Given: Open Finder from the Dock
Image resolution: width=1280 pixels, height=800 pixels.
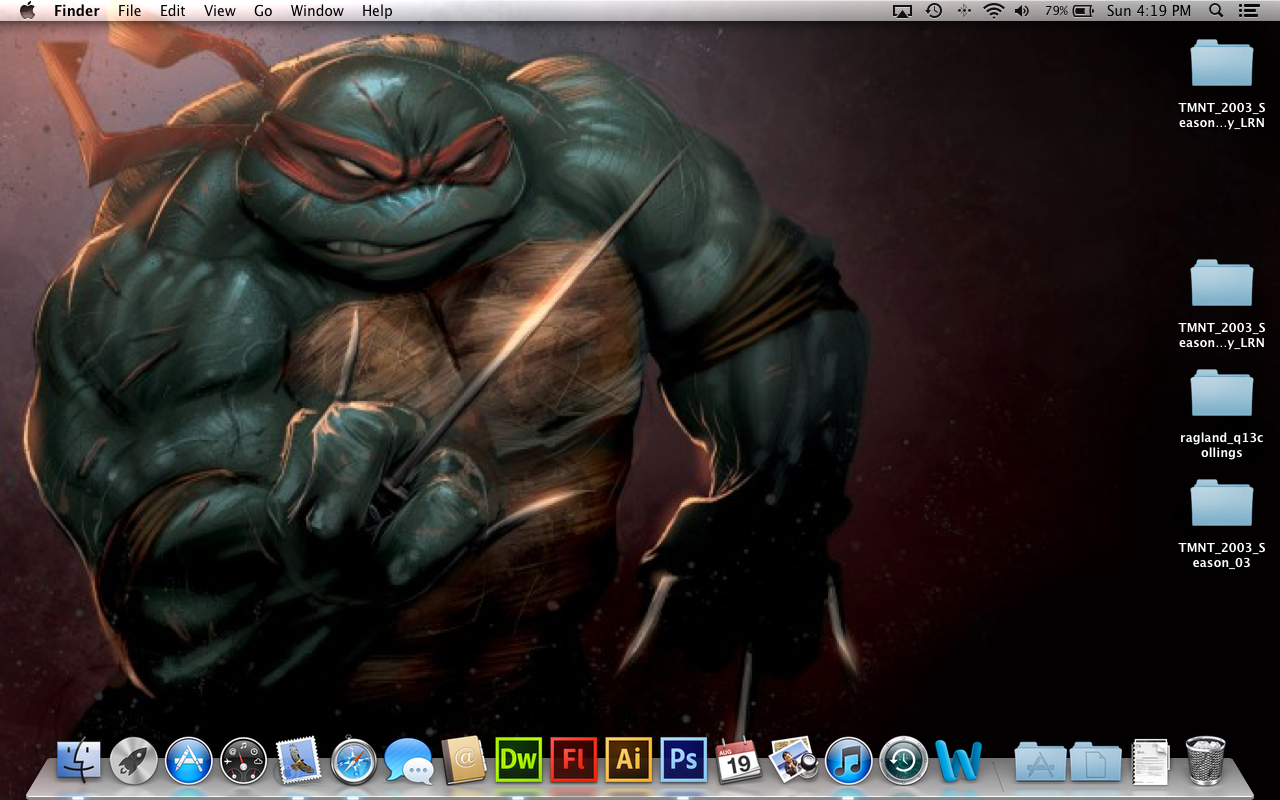Looking at the screenshot, I should point(79,762).
